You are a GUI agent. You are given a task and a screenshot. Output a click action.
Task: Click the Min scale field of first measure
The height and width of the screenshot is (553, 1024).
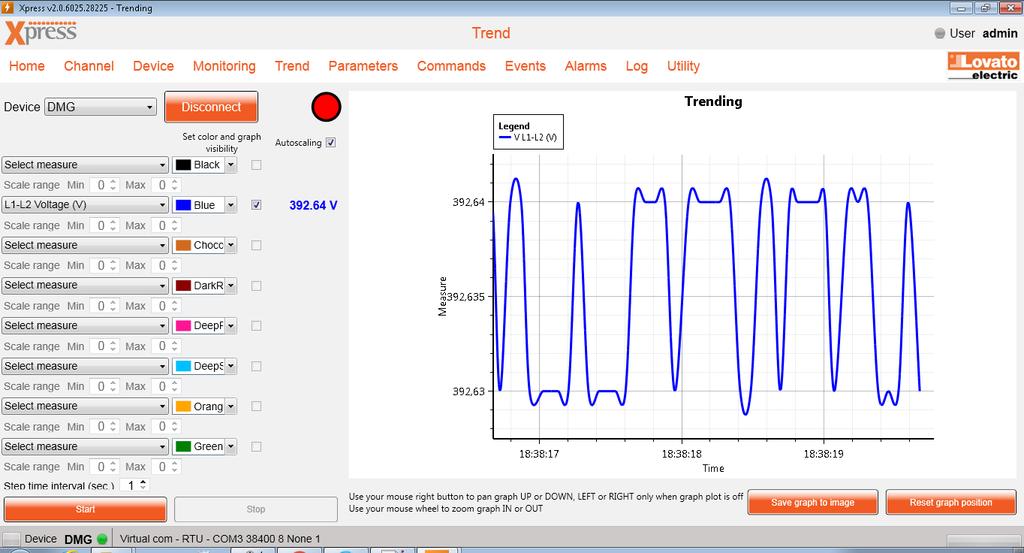[x=103, y=185]
